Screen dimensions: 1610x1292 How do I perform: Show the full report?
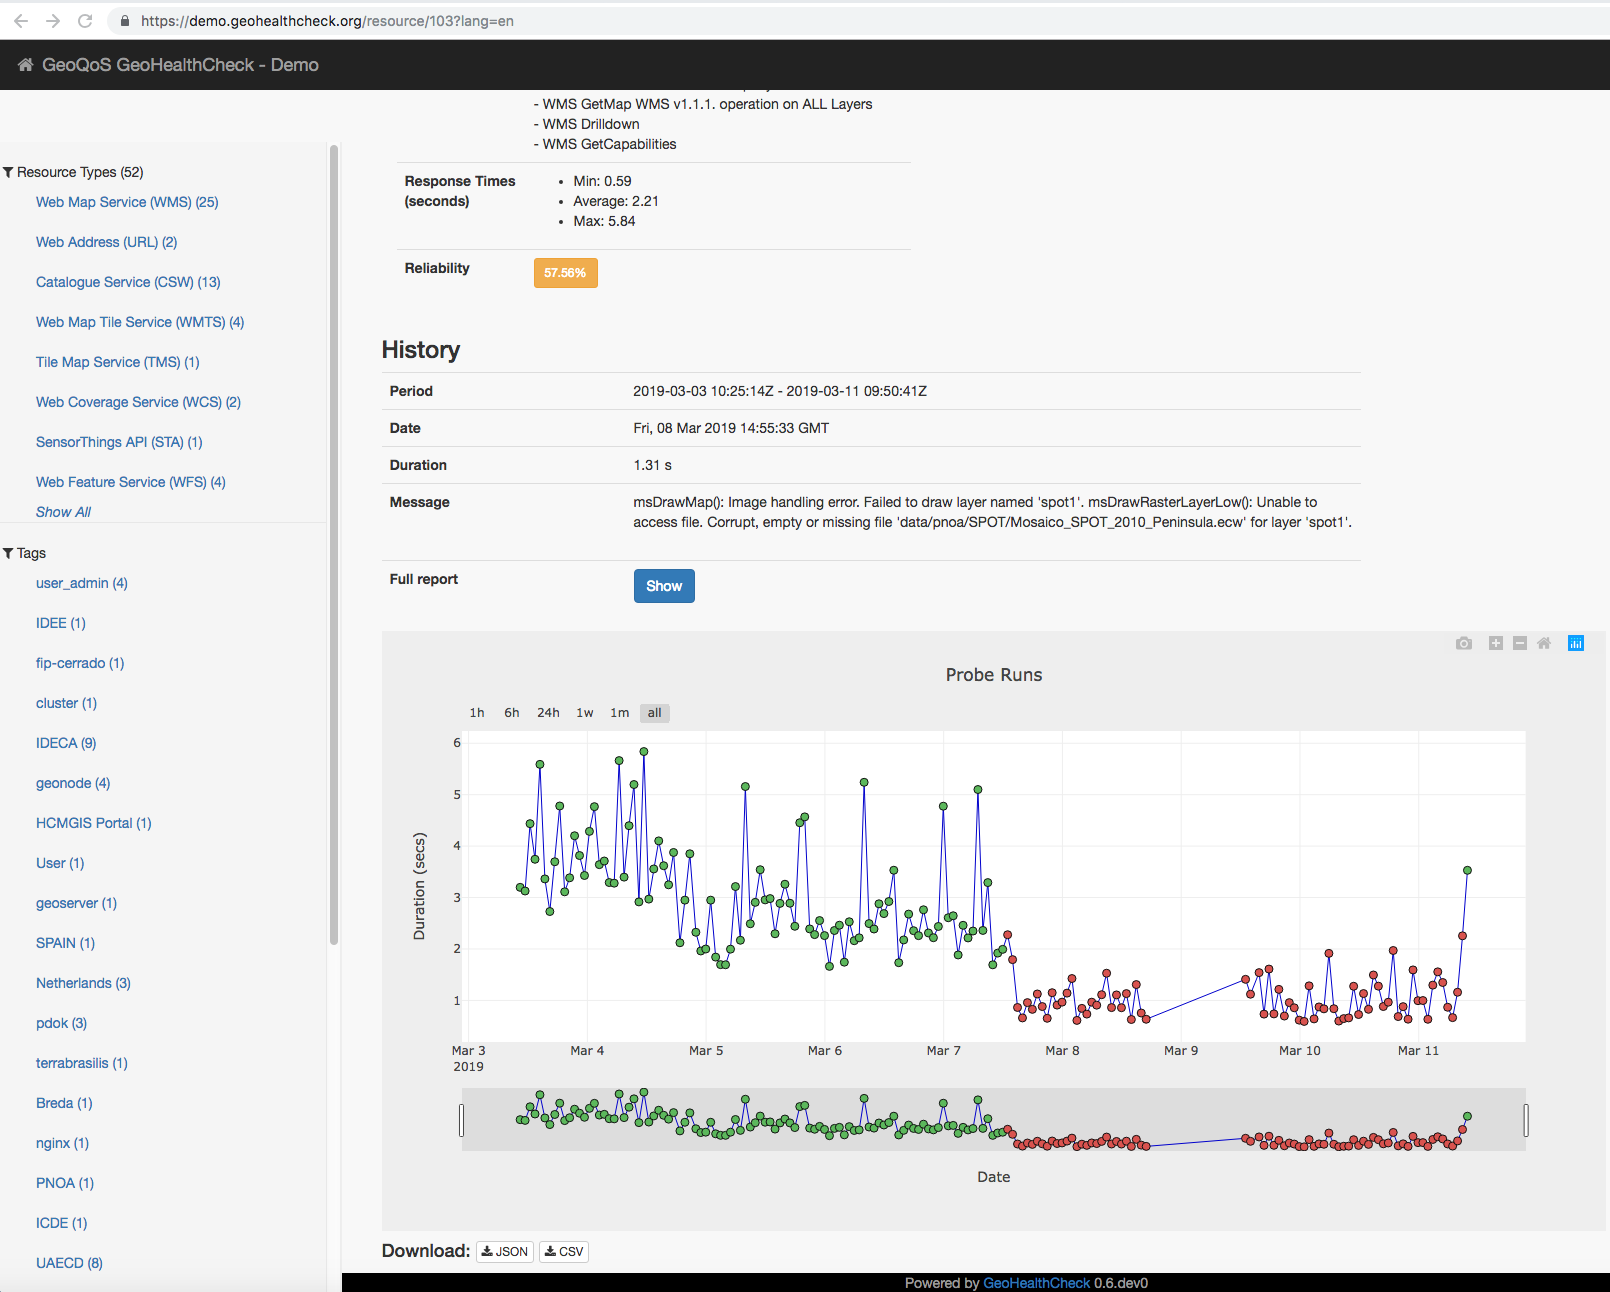[x=664, y=586]
